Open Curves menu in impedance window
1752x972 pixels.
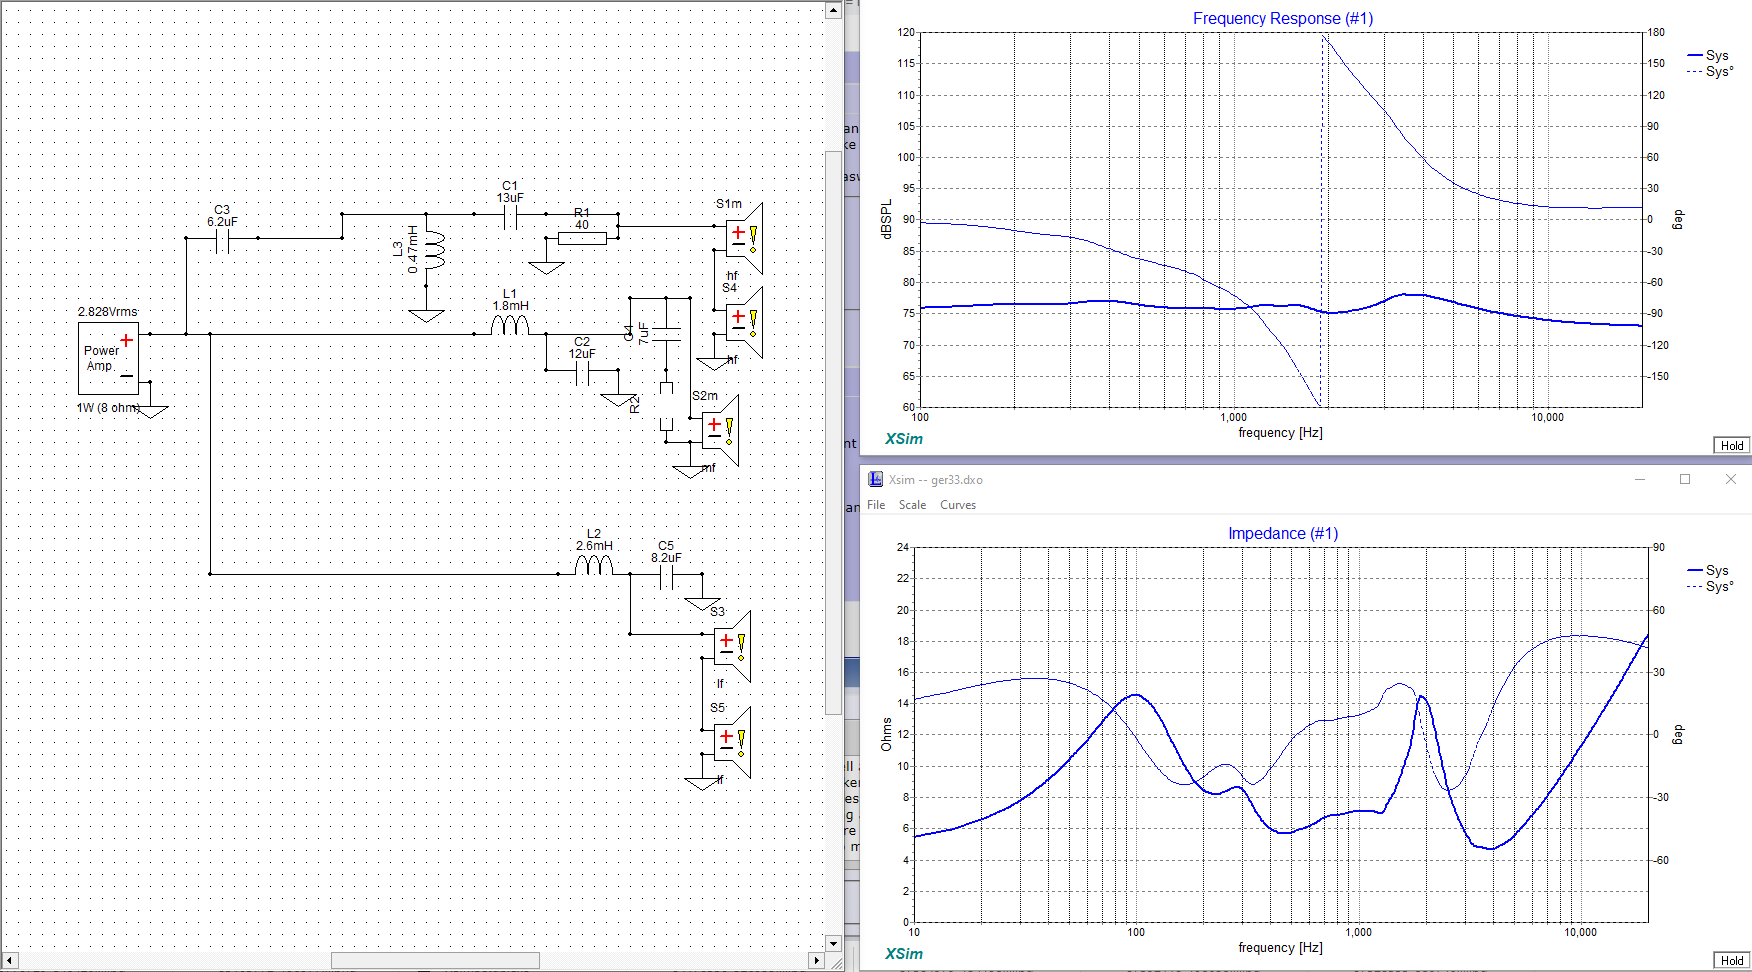958,505
